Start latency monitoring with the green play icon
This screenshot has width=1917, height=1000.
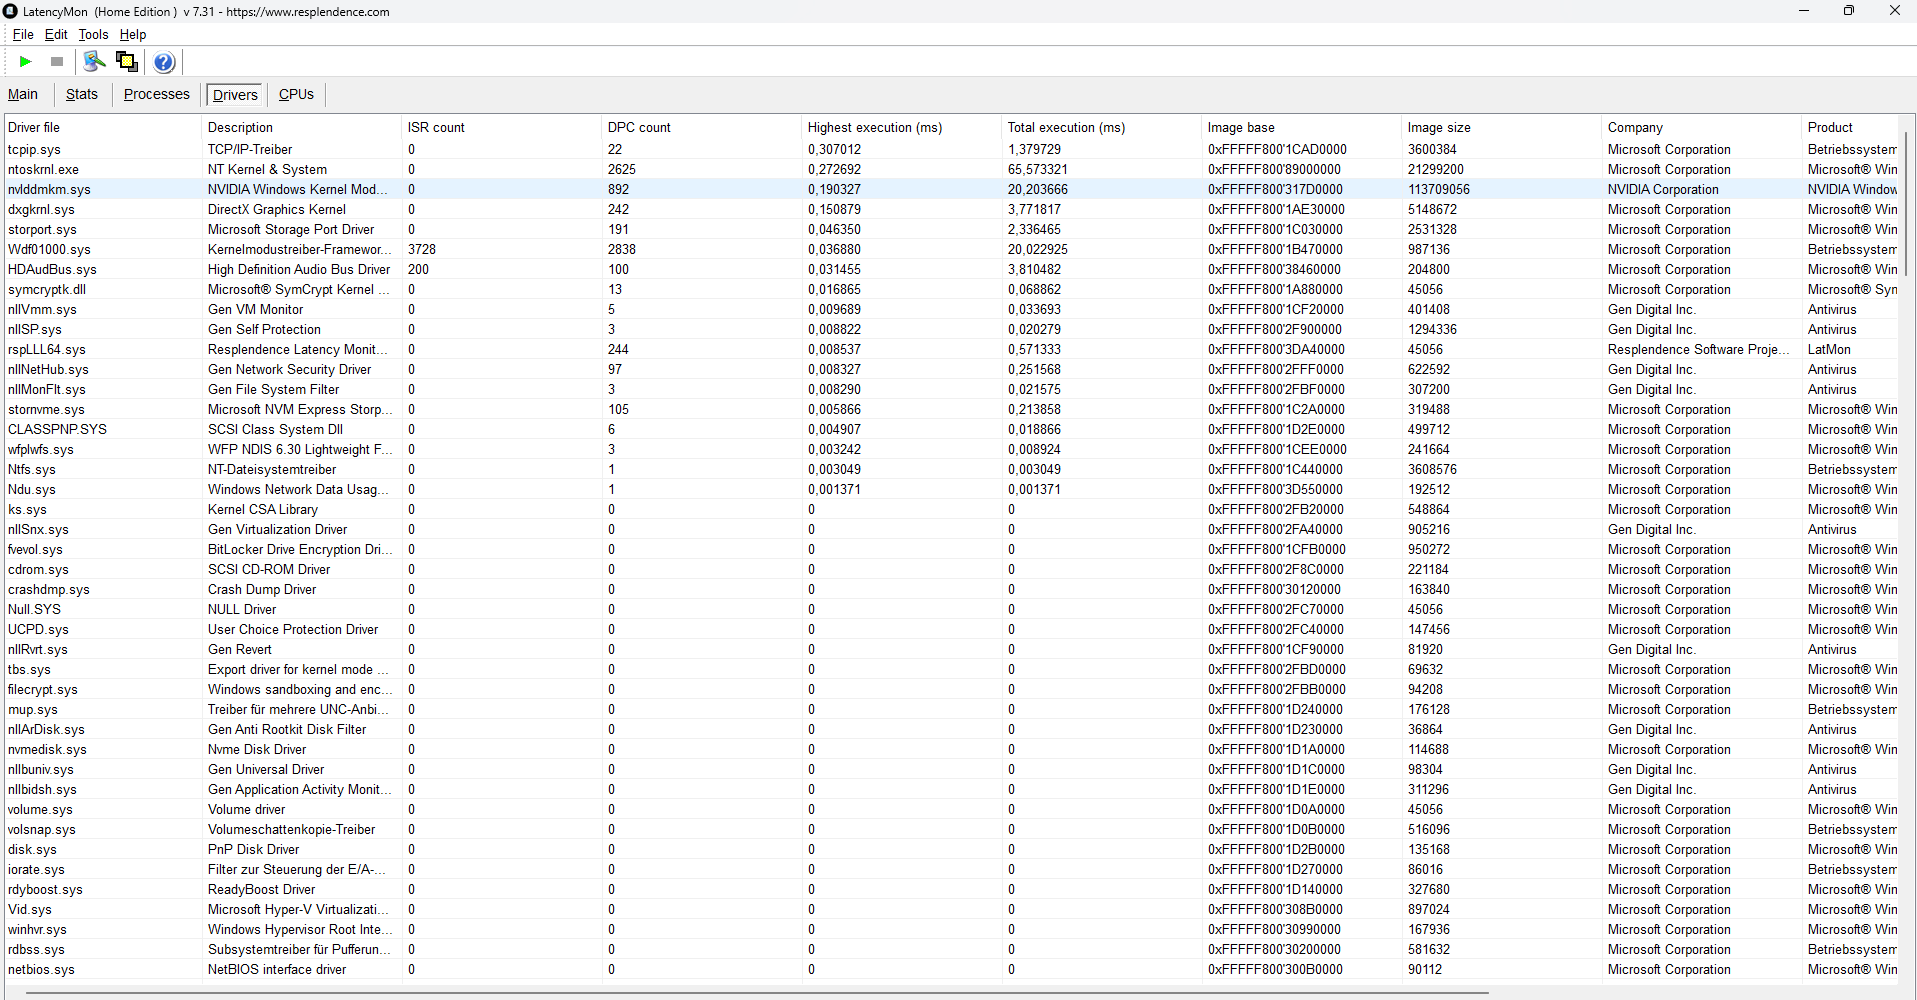25,61
